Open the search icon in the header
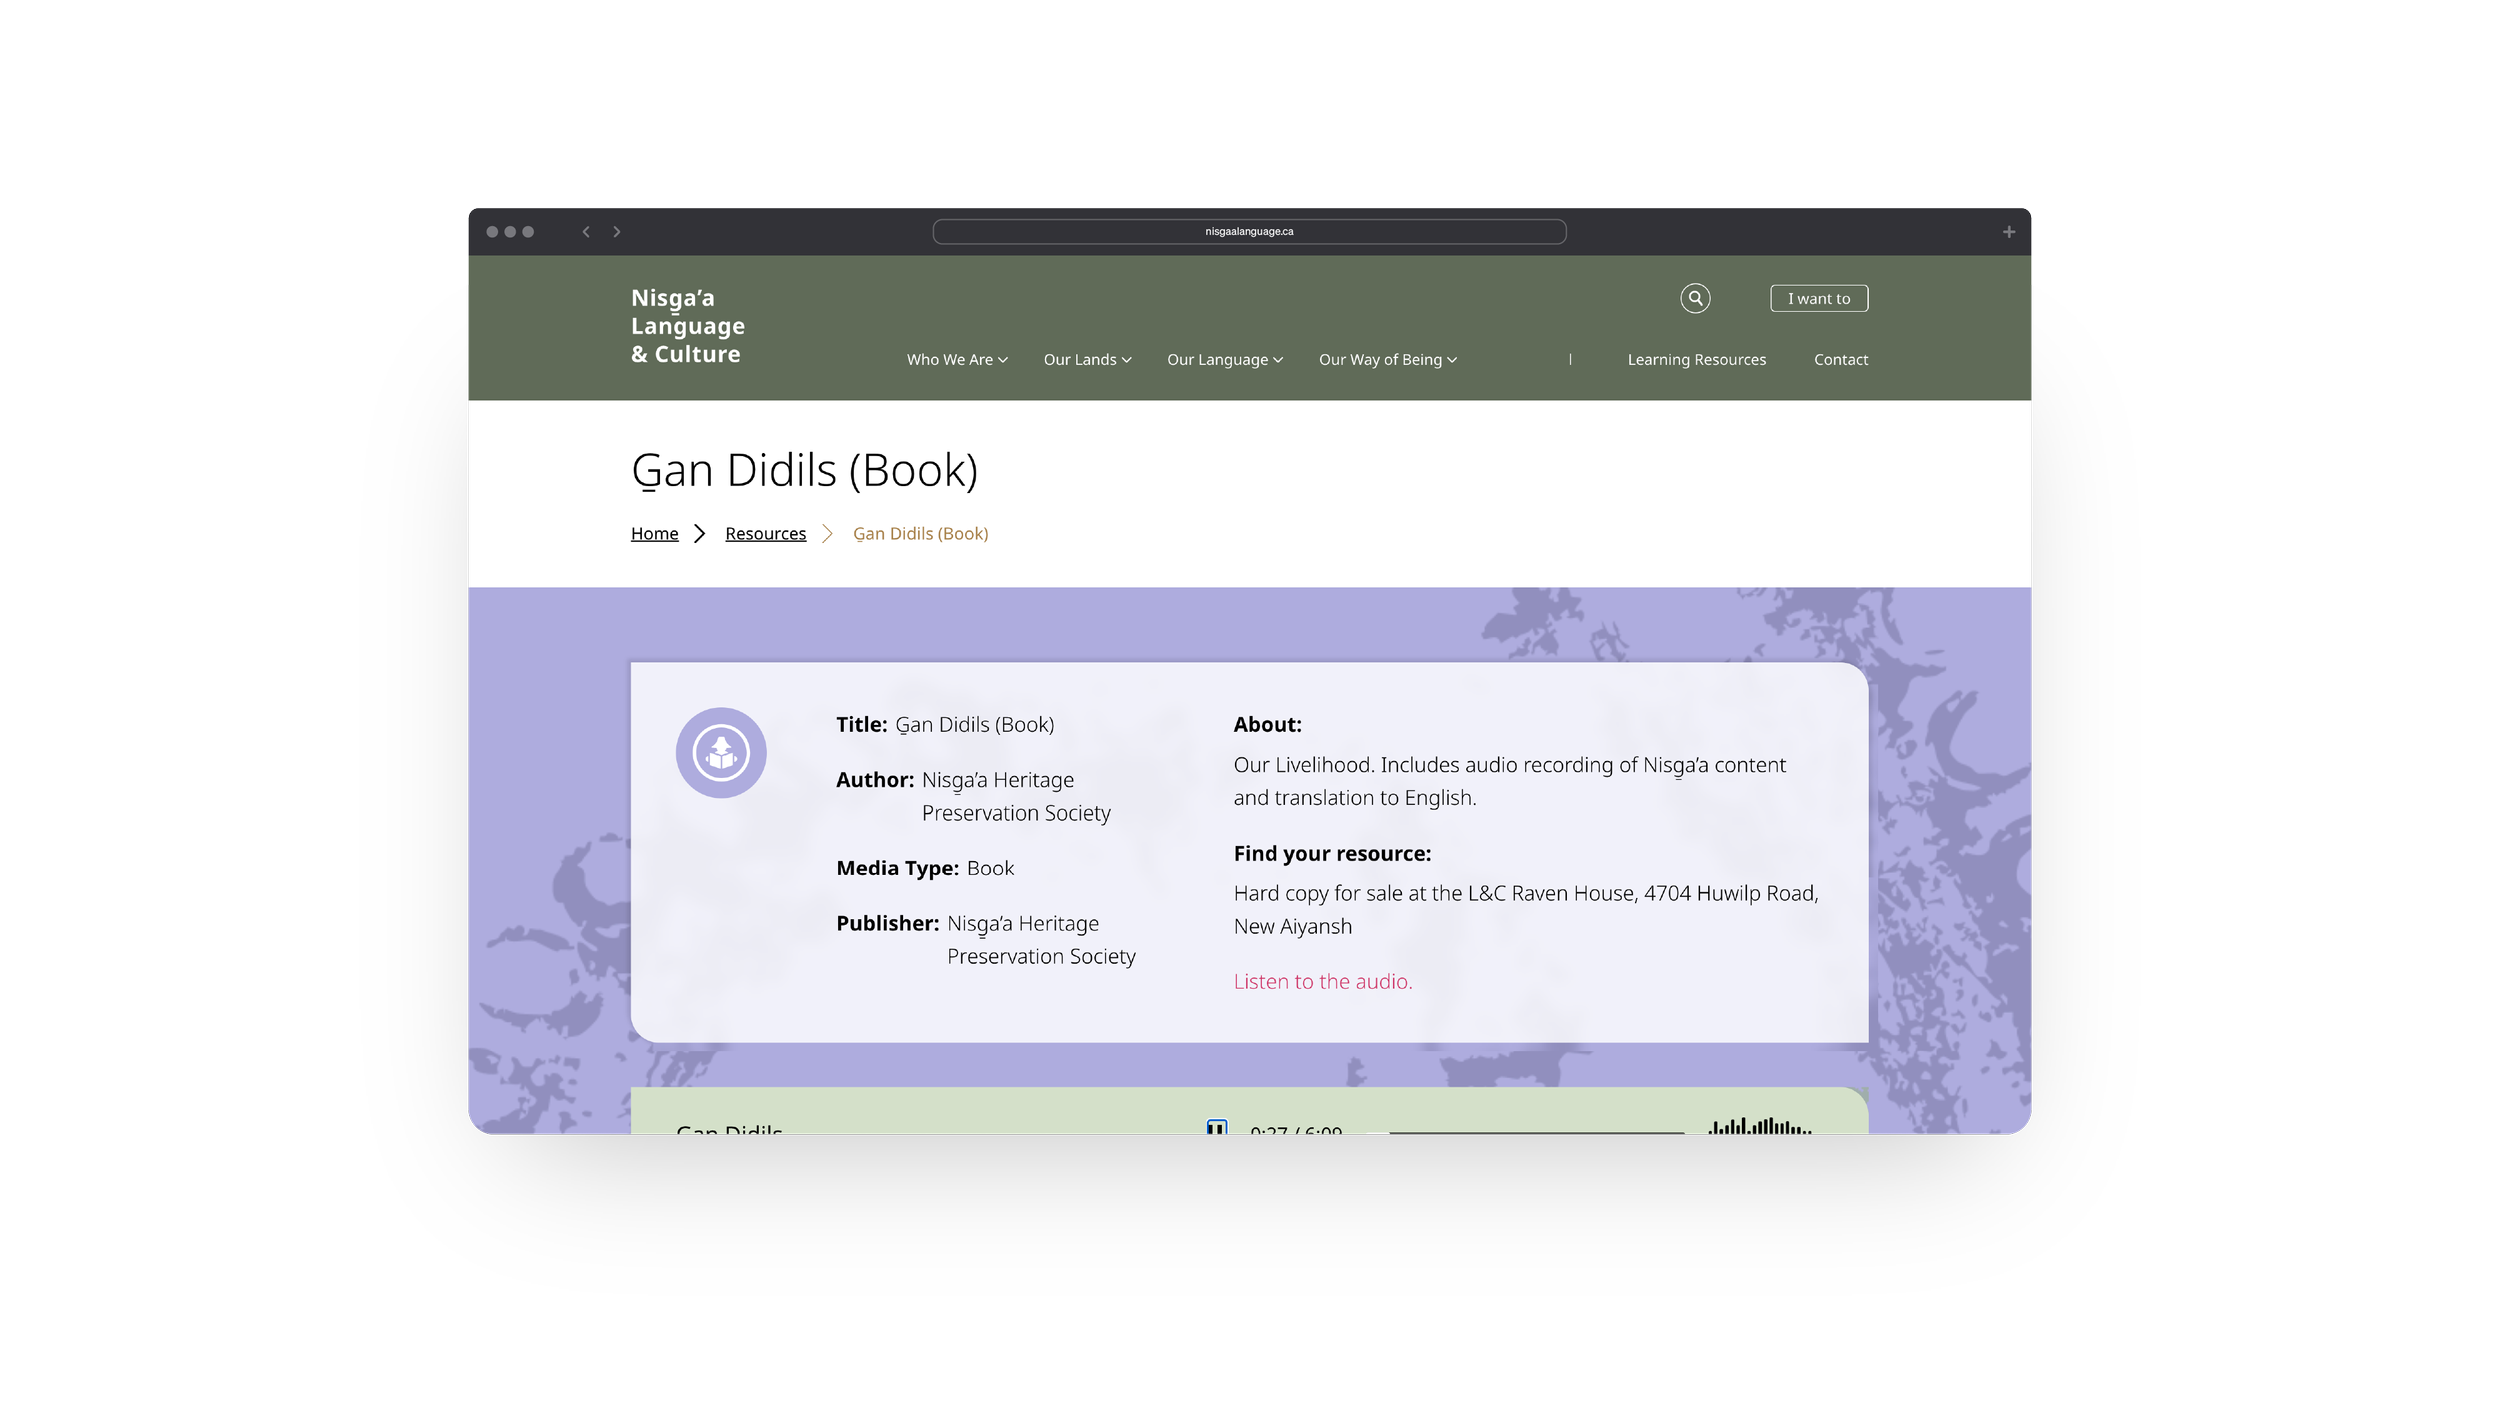Image resolution: width=2500 pixels, height=1406 pixels. pyautogui.click(x=1696, y=298)
